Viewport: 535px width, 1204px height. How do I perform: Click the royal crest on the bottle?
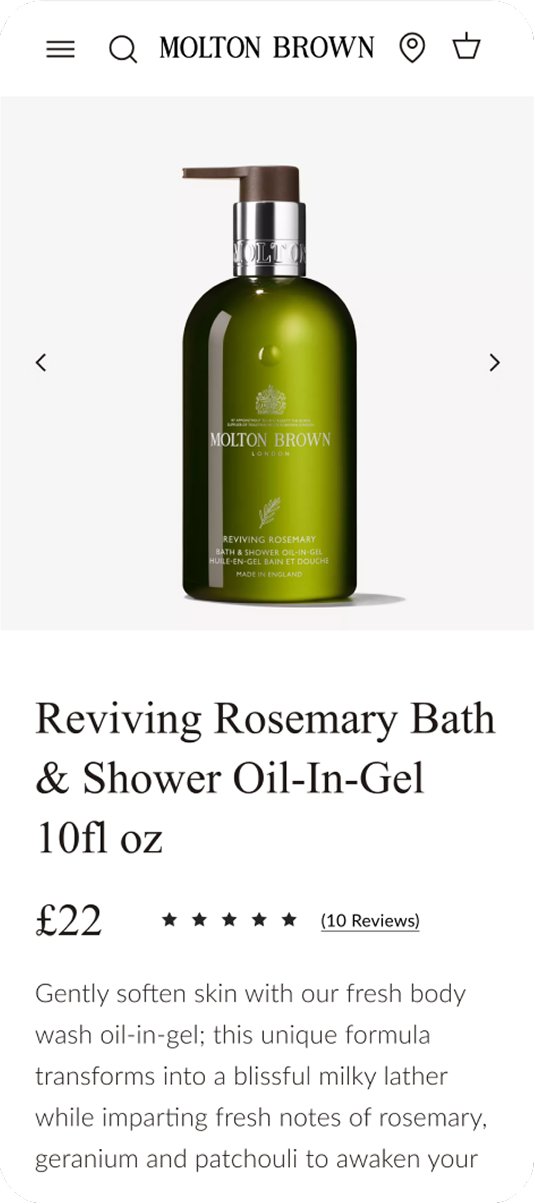[270, 400]
